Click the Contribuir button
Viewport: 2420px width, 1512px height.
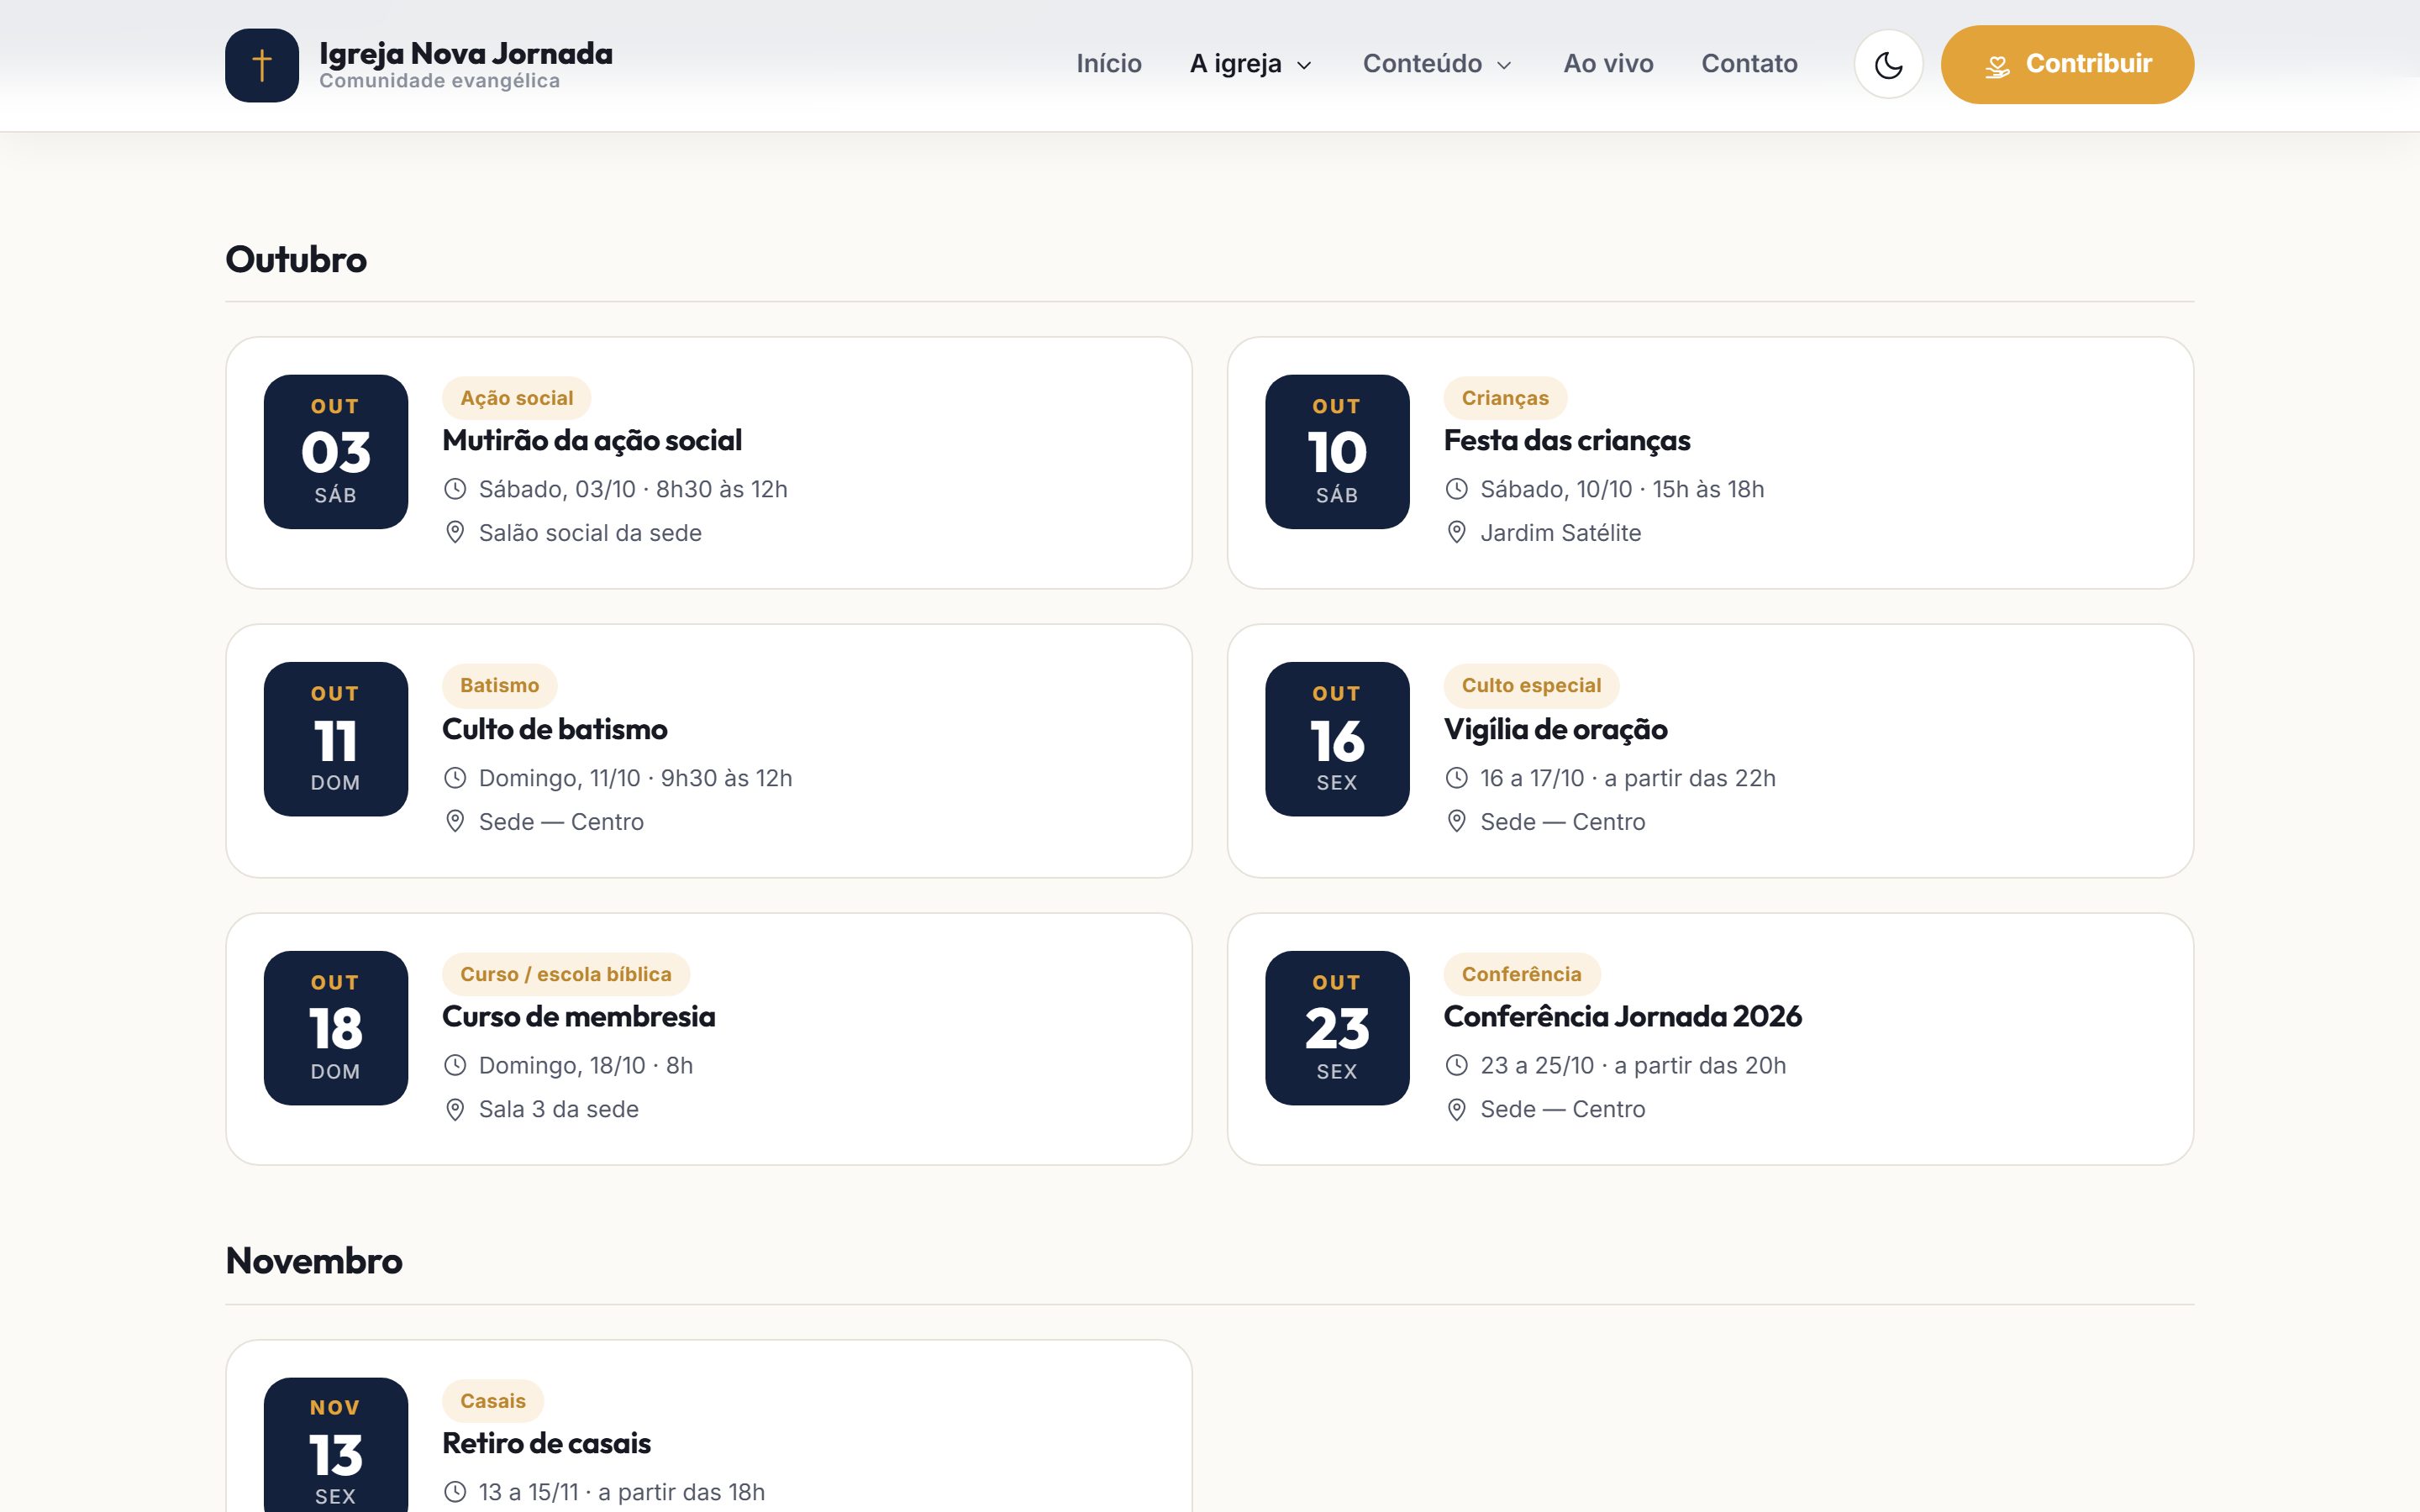tap(2067, 65)
